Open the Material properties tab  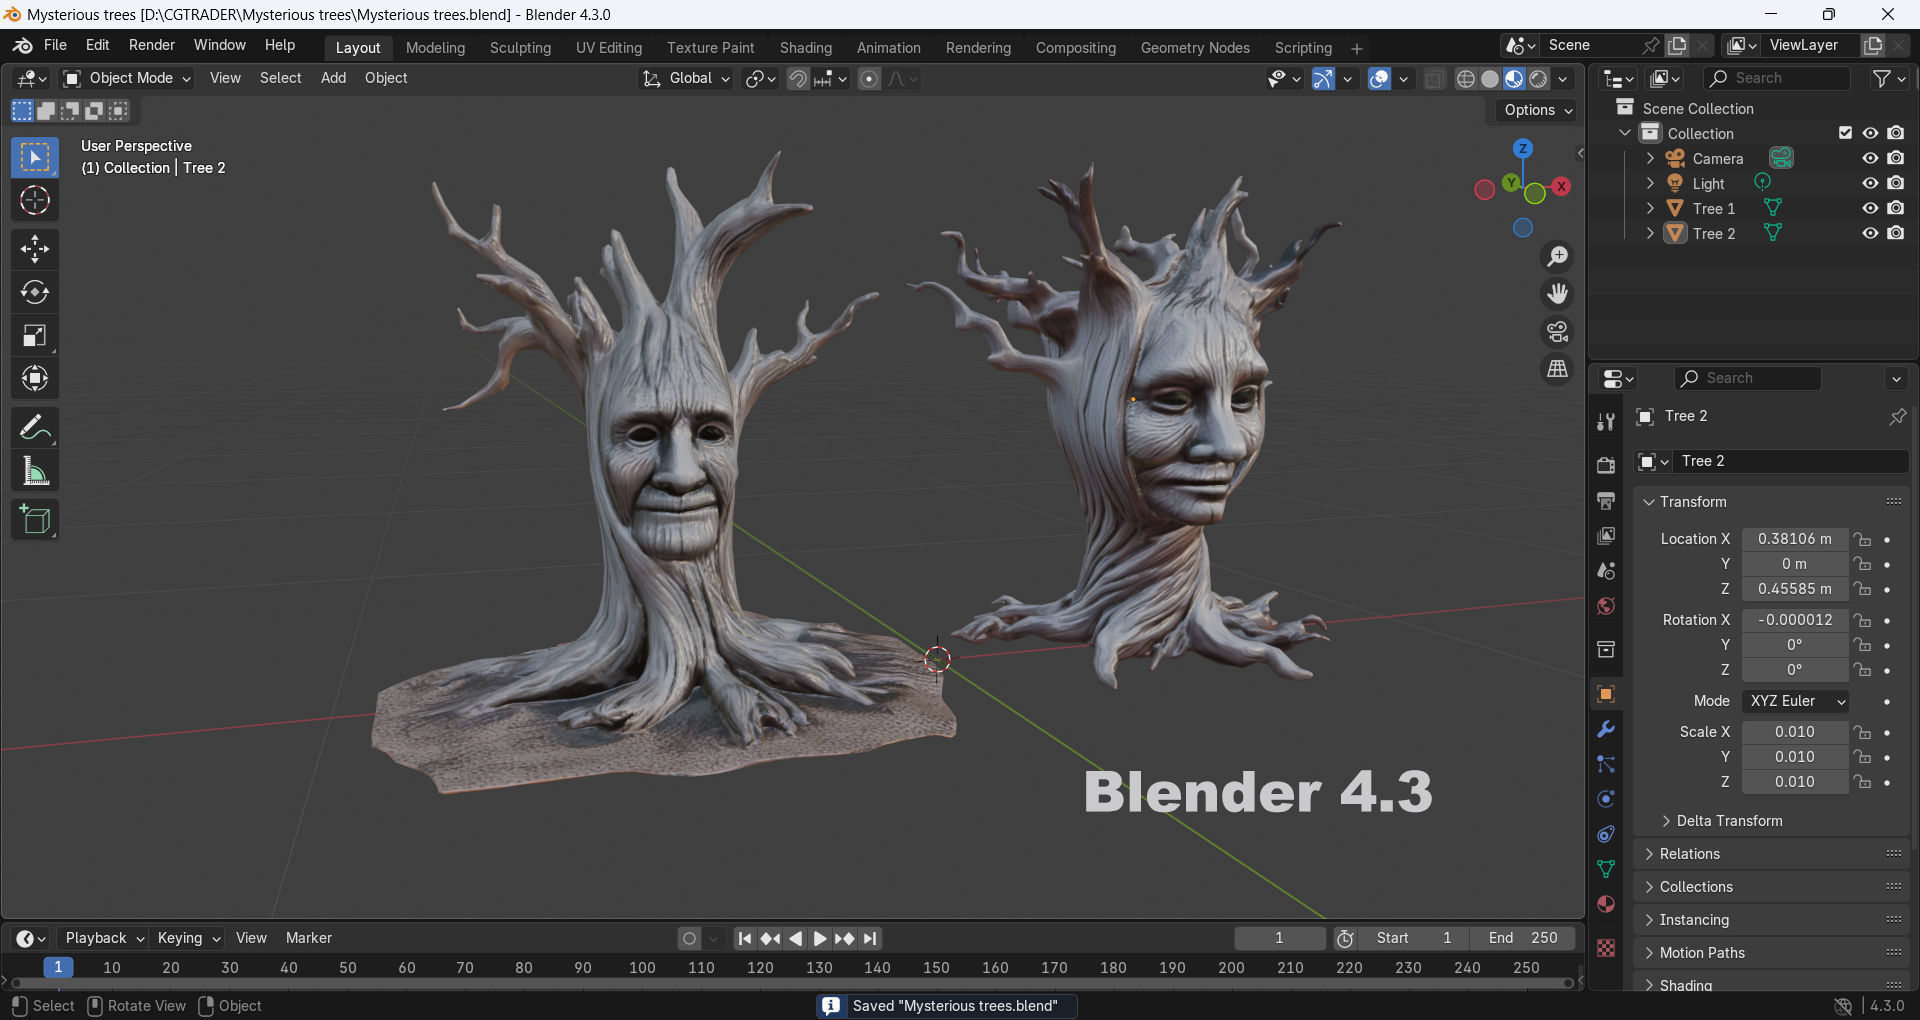coord(1606,904)
